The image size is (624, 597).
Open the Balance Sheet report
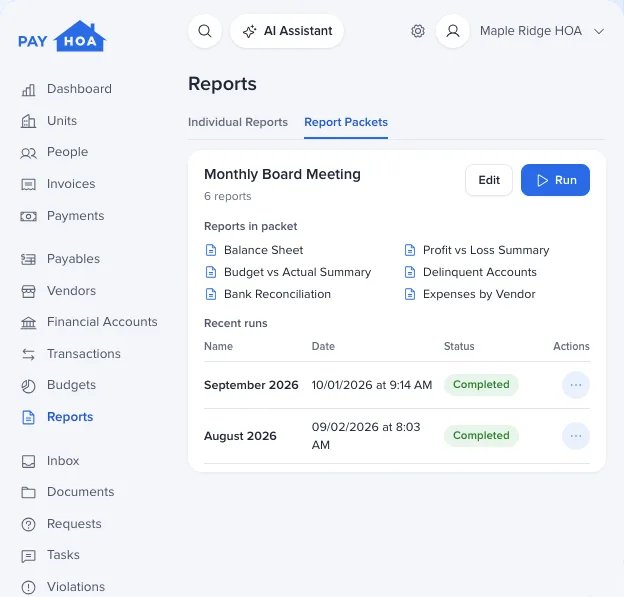[263, 250]
